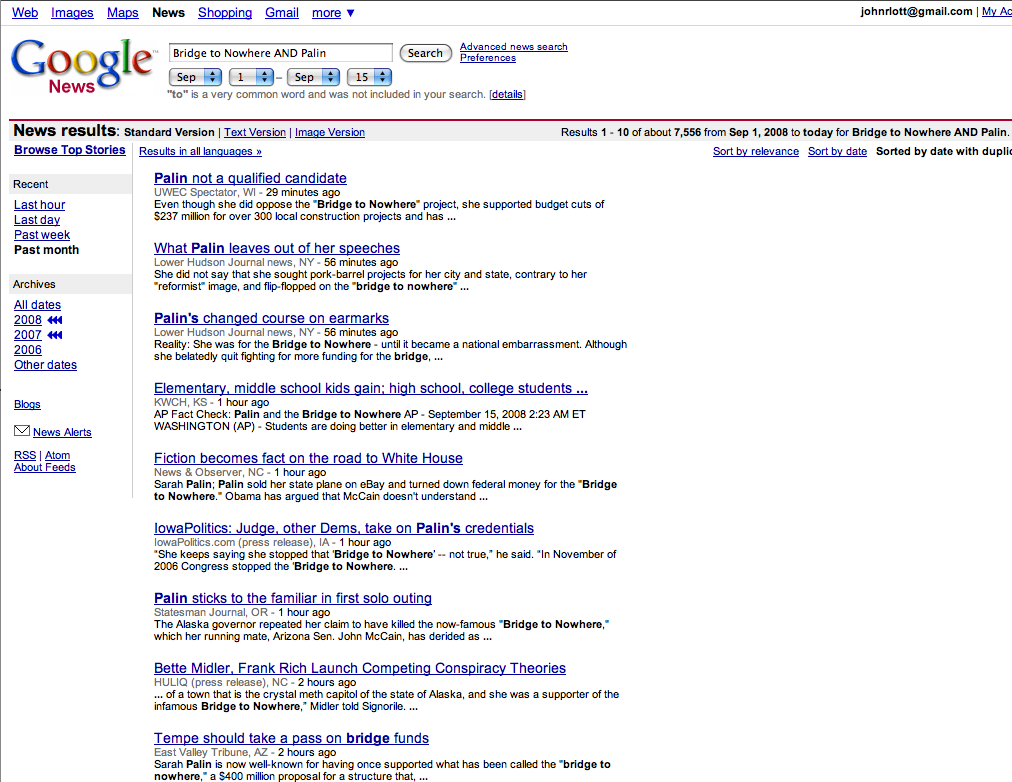The height and width of the screenshot is (782, 1012).
Task: Open Maps from top navigation
Action: [x=123, y=13]
